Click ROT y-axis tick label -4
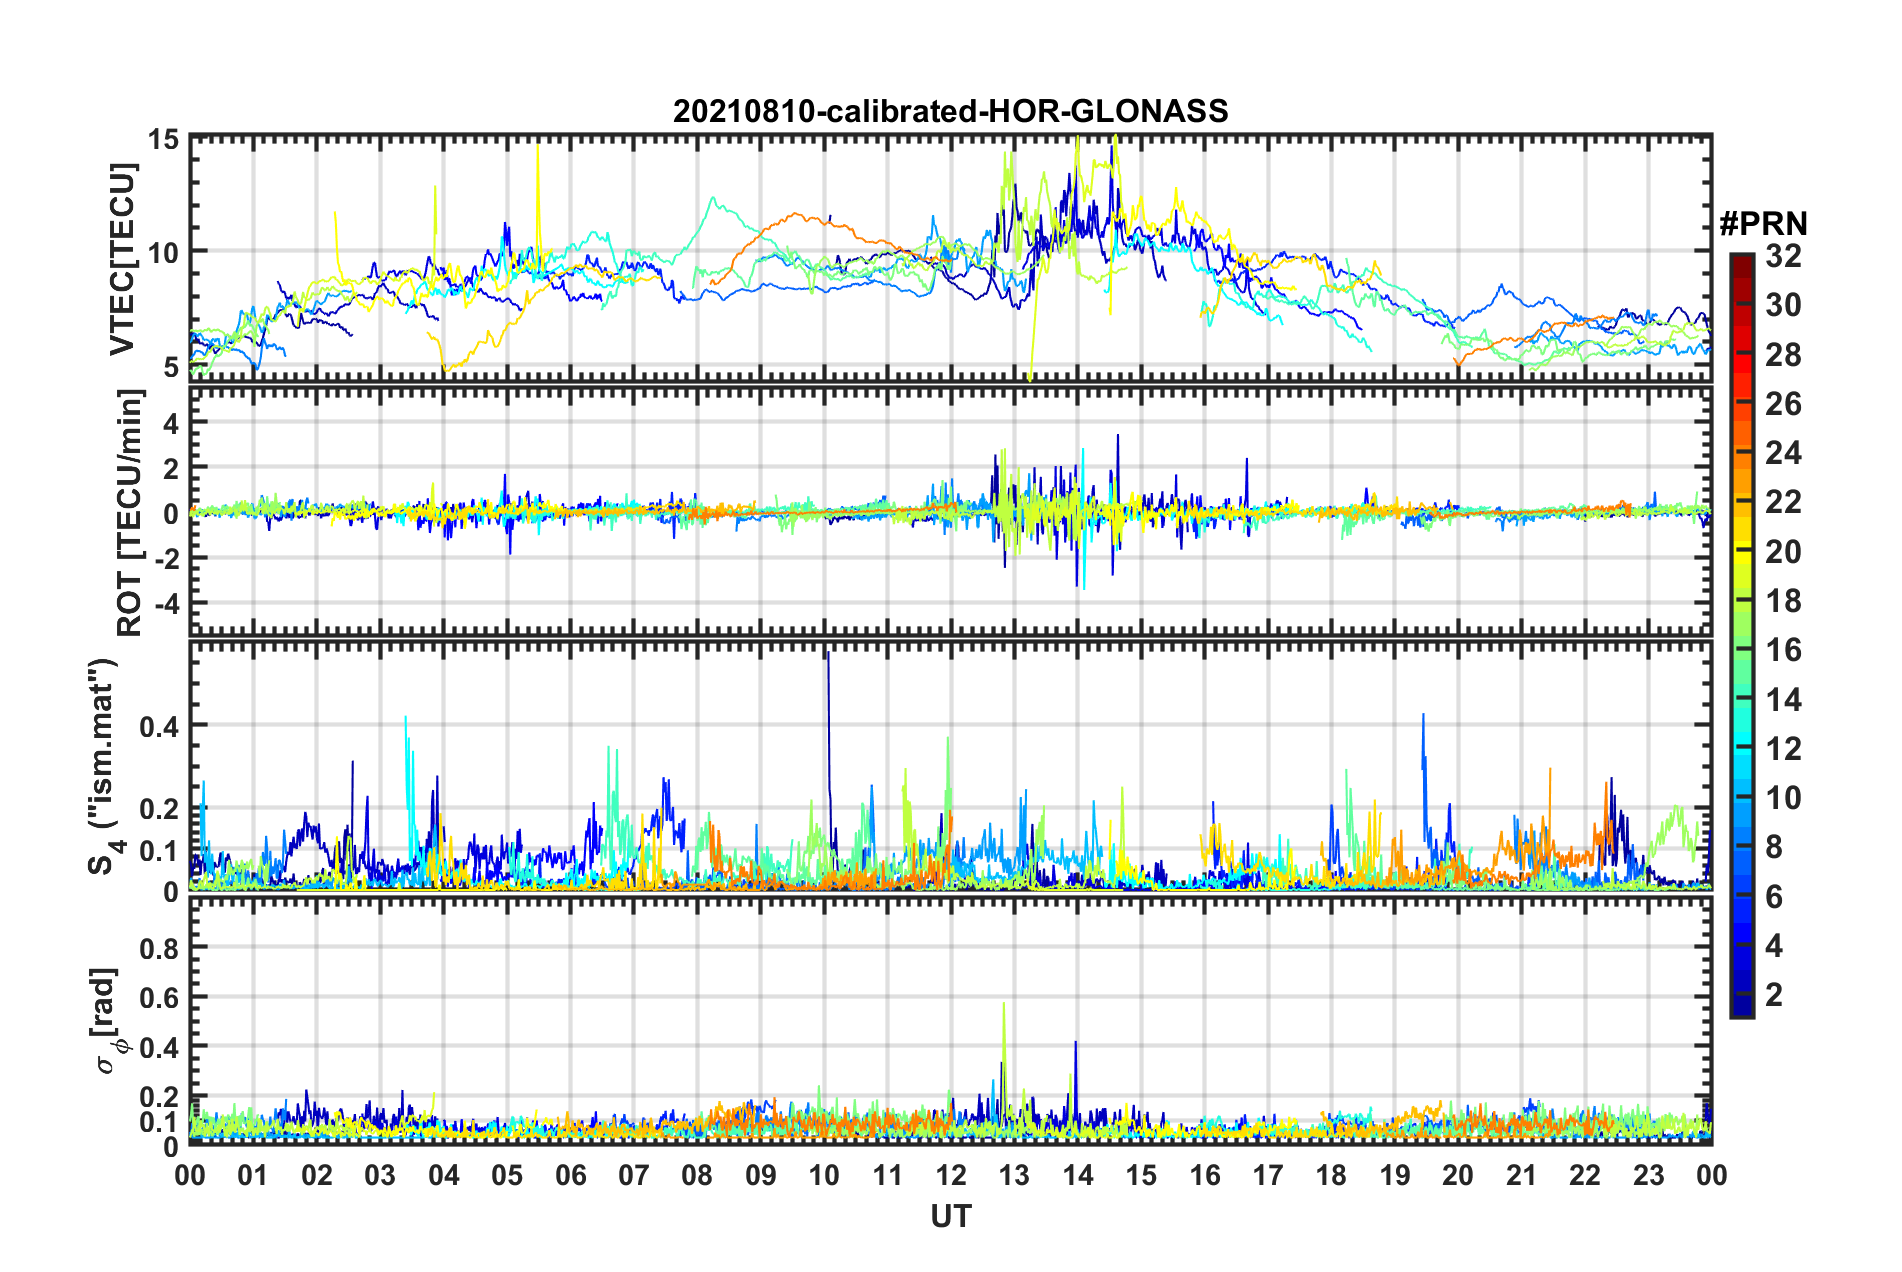The image size is (1902, 1272). tap(167, 604)
